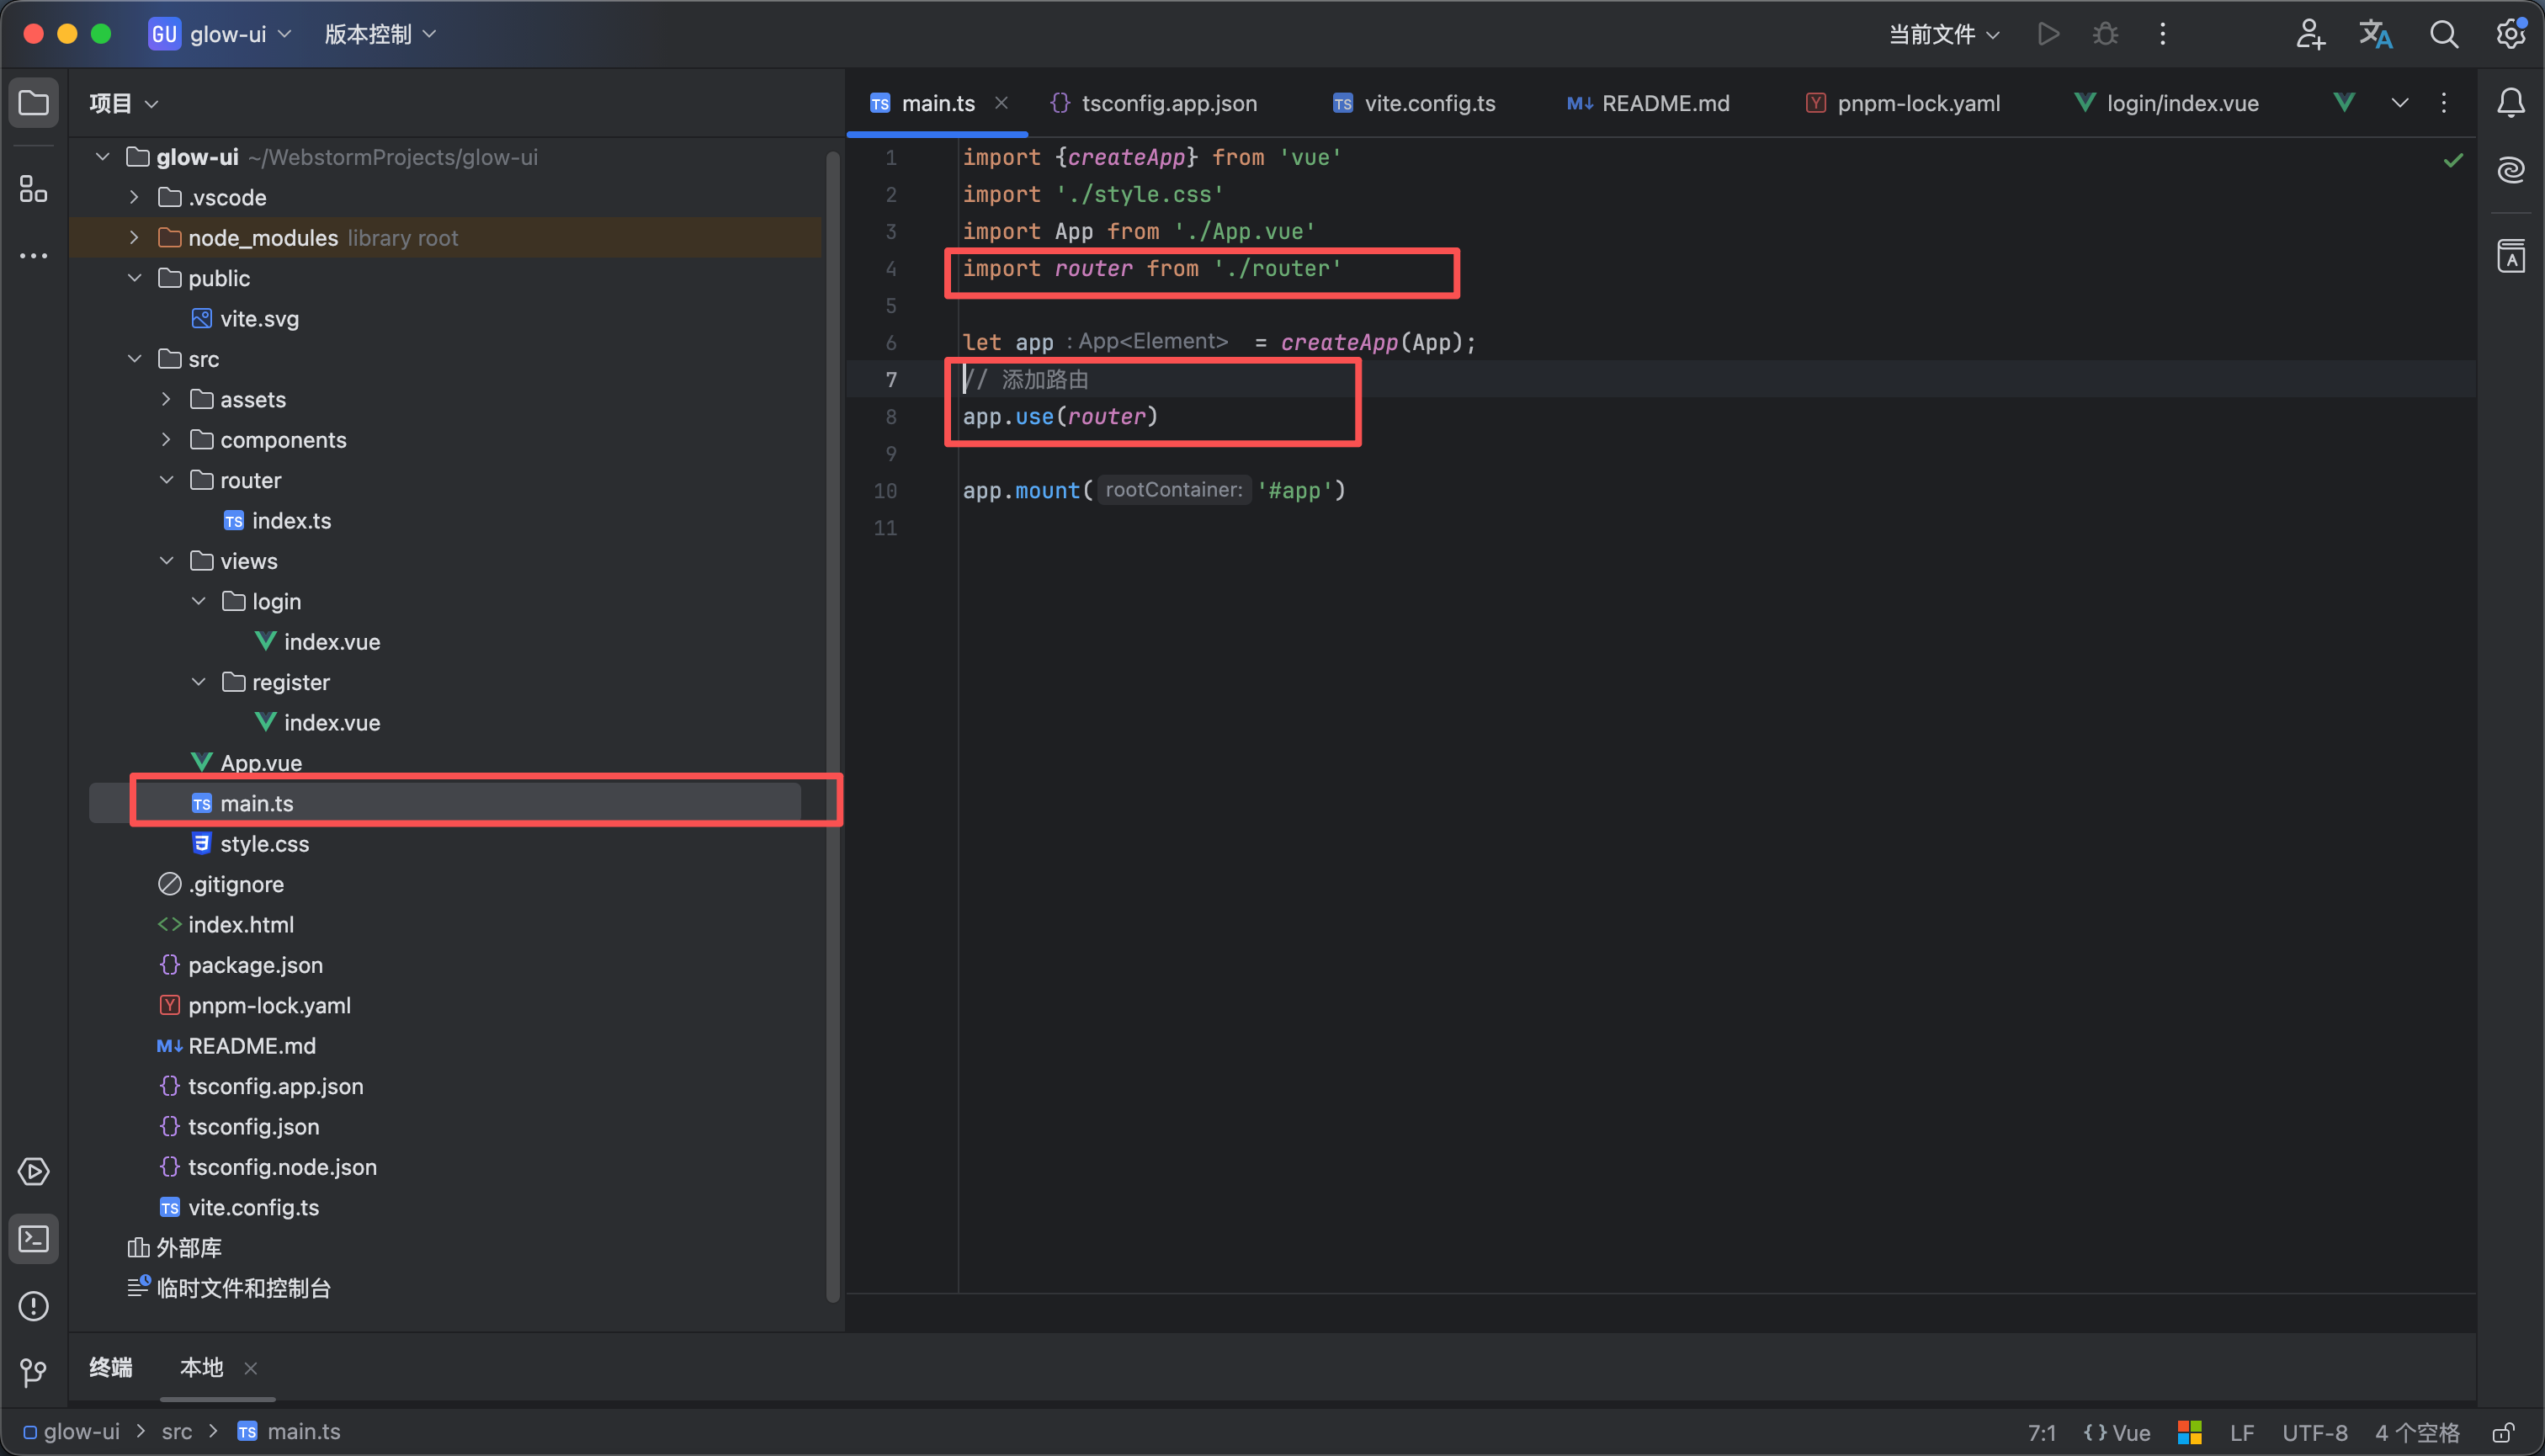Open the Services run panel icon
Viewport: 2545px width, 1456px height.
pos(33,1171)
